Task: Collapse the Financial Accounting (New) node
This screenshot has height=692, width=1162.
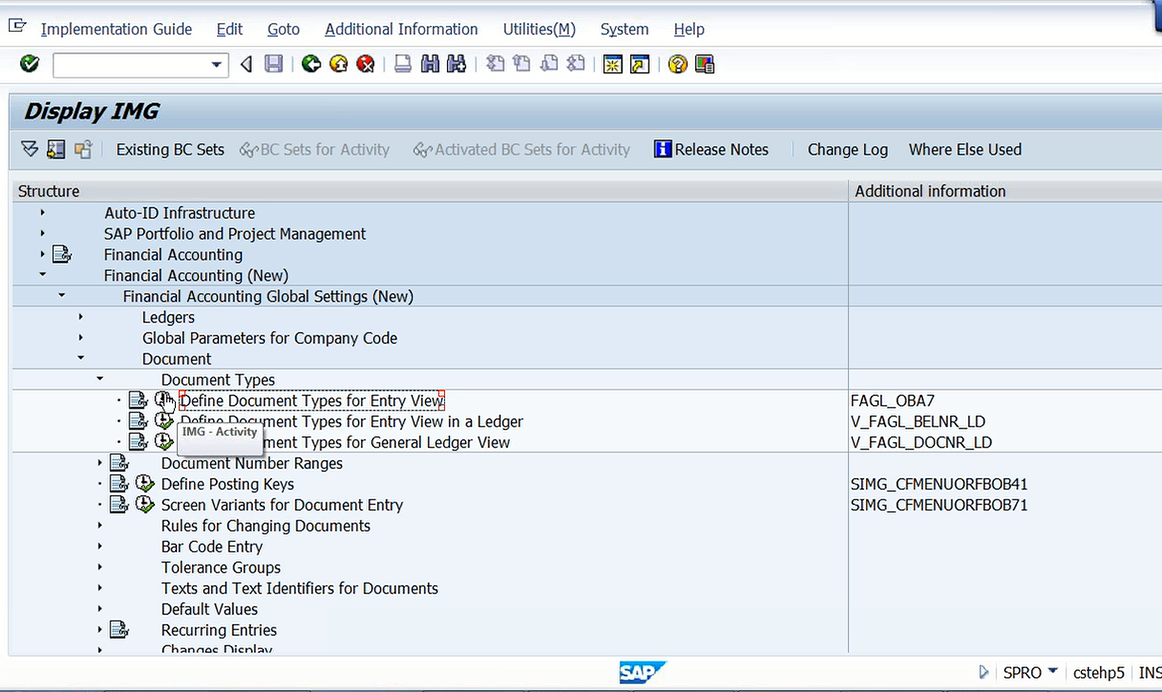Action: click(x=42, y=275)
